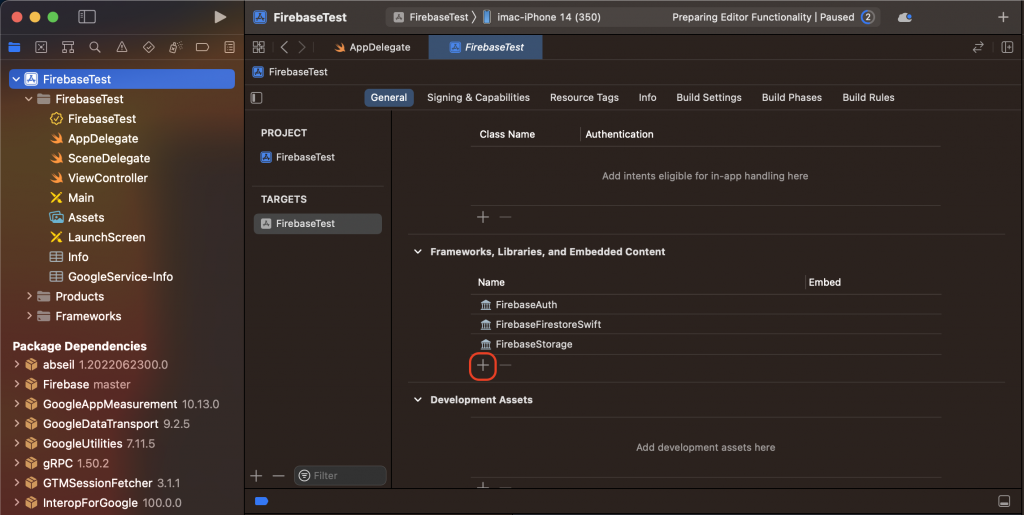Click the issues badge showing 2

(867, 18)
